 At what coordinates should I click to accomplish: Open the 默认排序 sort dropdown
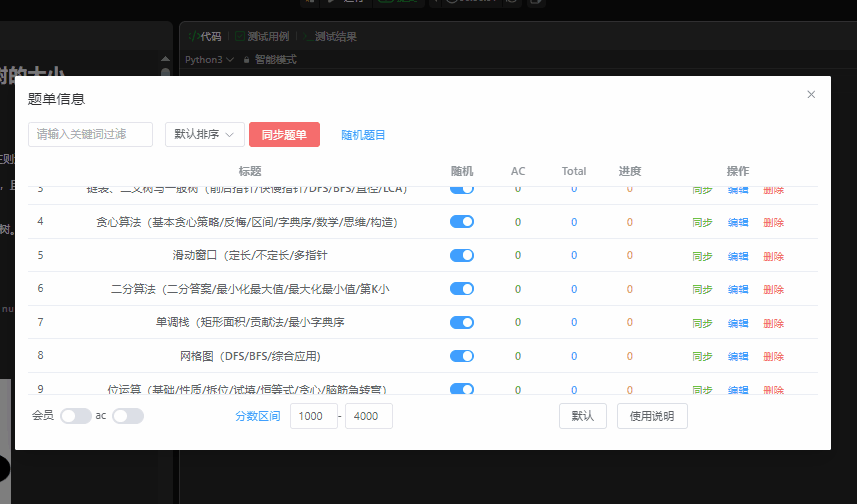[204, 135]
